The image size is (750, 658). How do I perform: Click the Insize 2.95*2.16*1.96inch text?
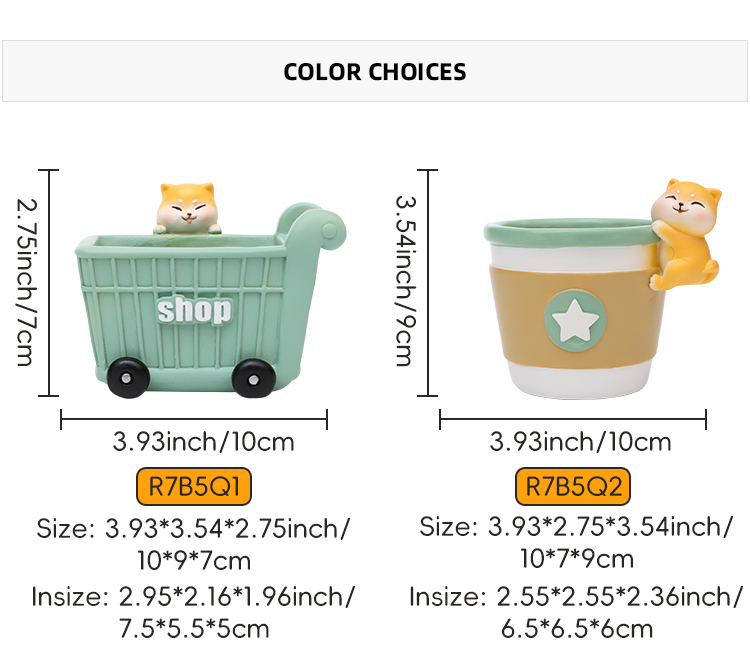coord(194,613)
